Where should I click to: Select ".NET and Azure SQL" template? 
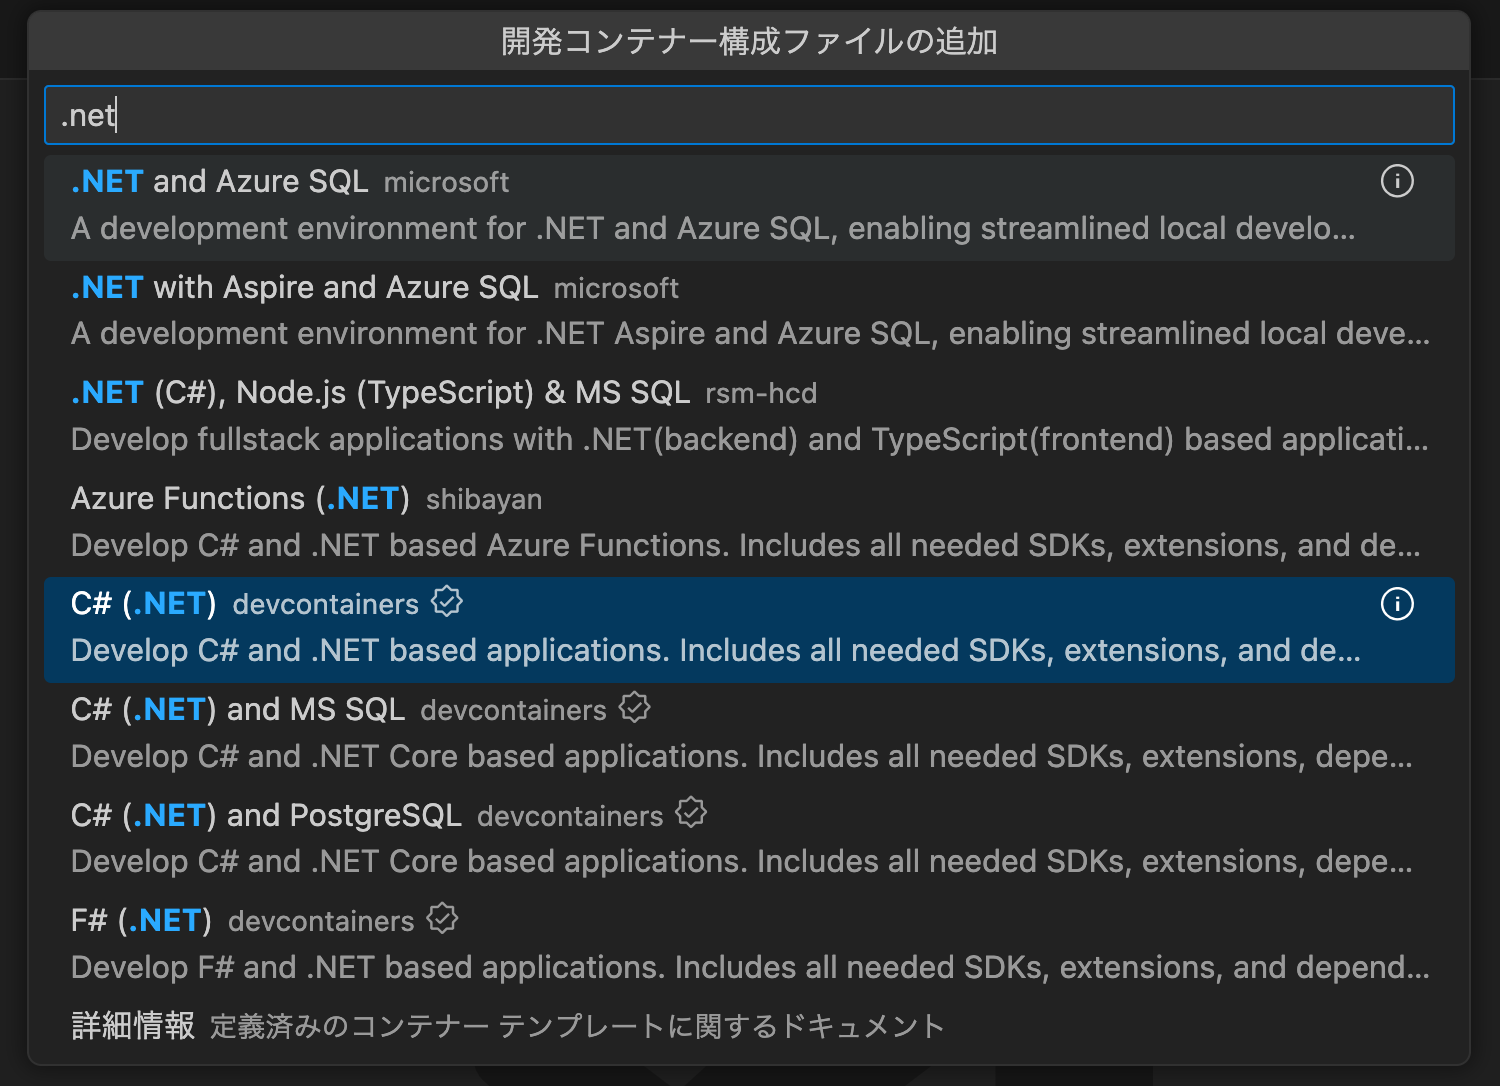[749, 207]
